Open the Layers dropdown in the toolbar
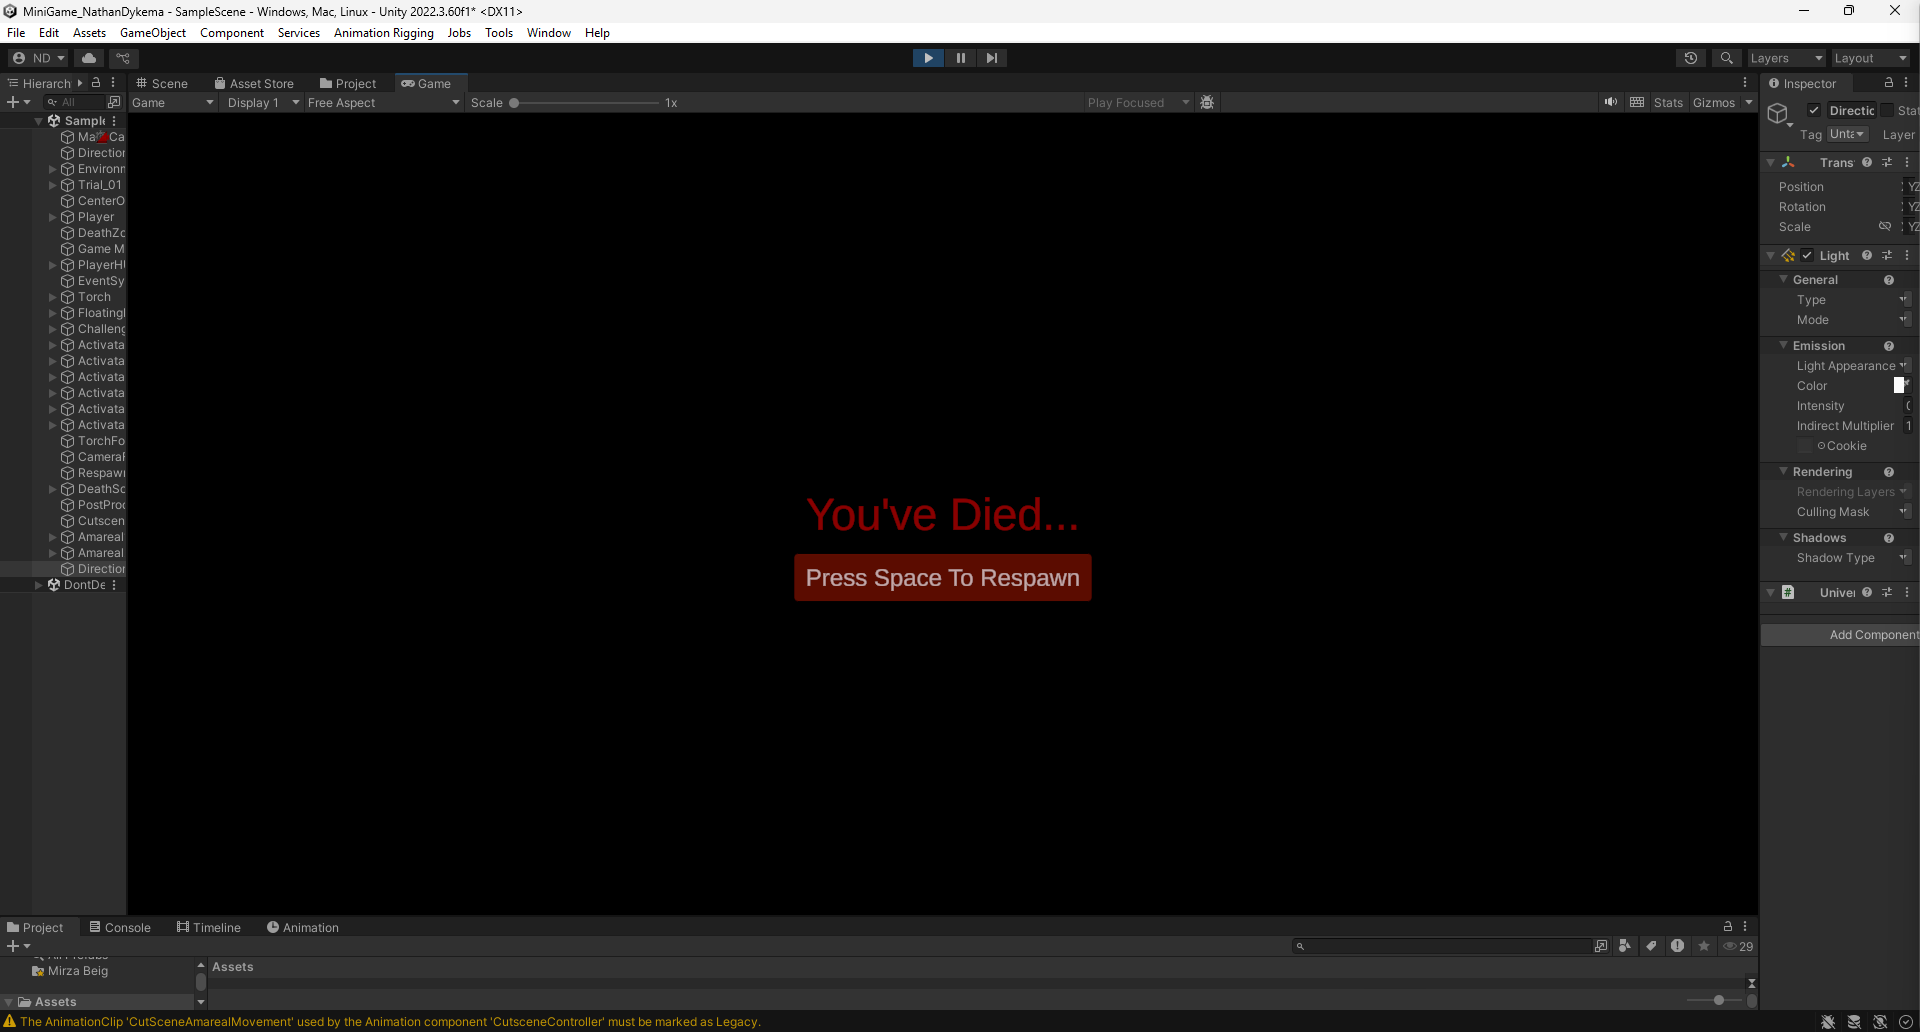Screen dimensions: 1920x1032 point(1786,57)
